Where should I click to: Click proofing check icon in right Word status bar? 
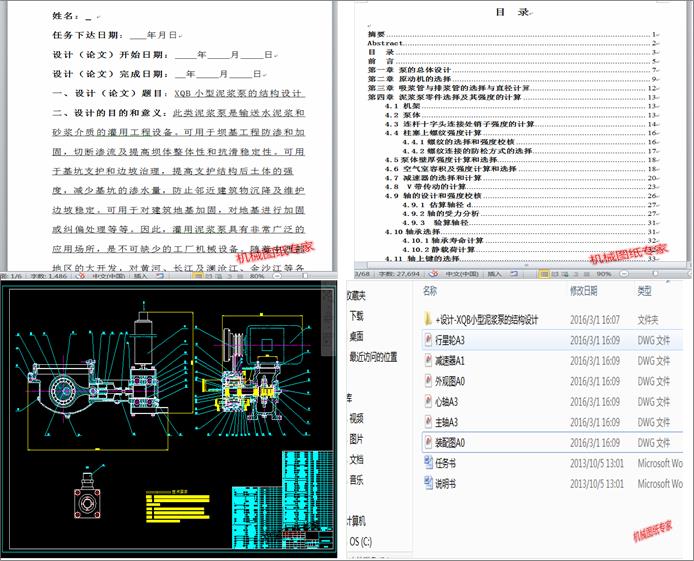point(434,274)
